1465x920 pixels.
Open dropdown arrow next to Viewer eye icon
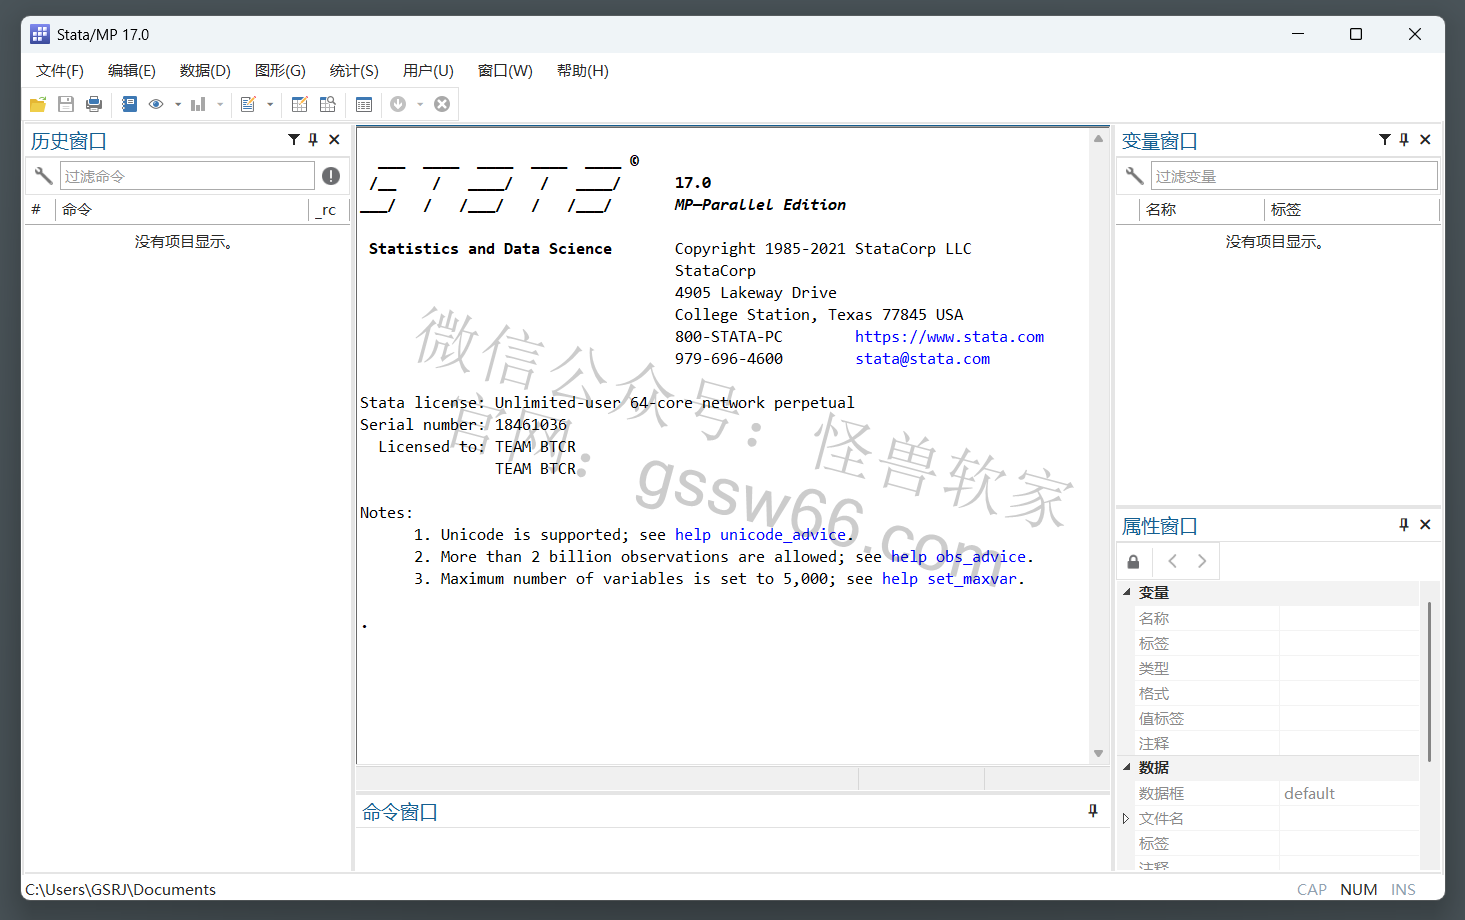(178, 104)
